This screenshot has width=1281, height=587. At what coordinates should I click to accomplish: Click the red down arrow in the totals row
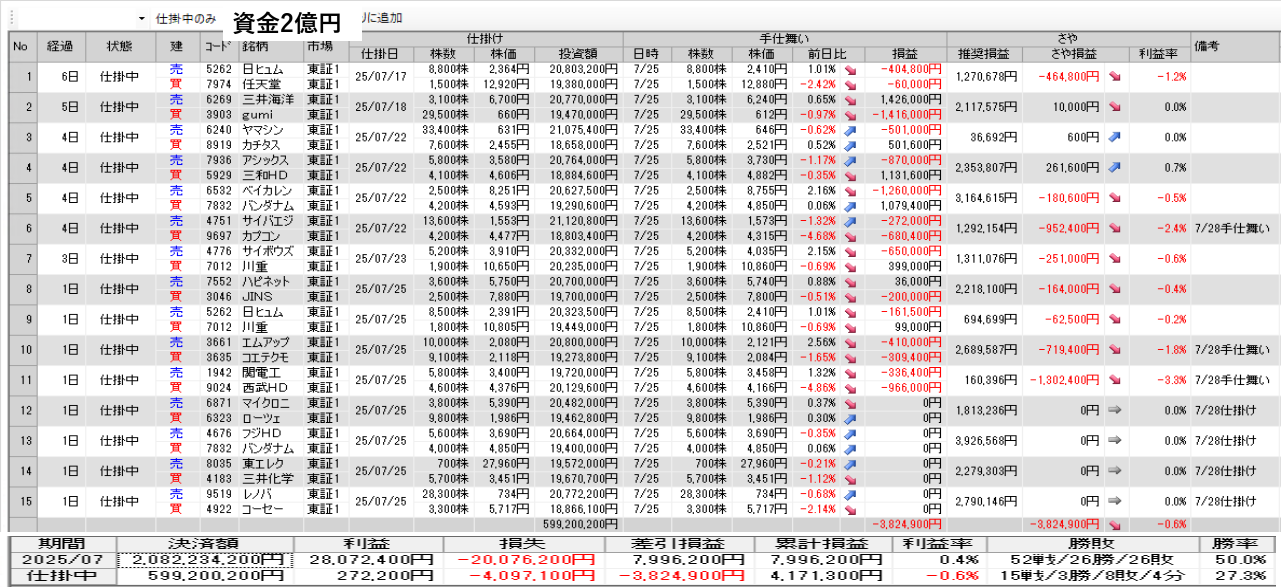point(1115,523)
